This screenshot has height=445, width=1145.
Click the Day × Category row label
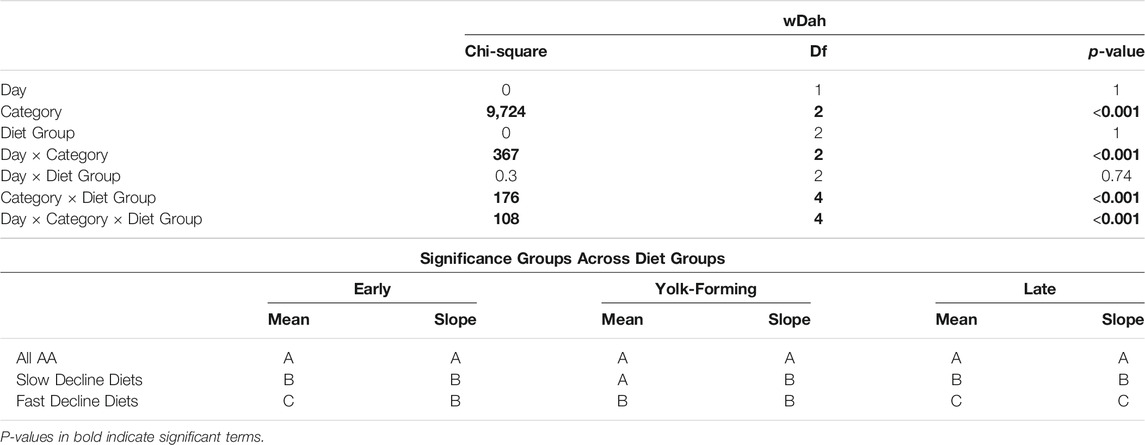click(x=54, y=155)
